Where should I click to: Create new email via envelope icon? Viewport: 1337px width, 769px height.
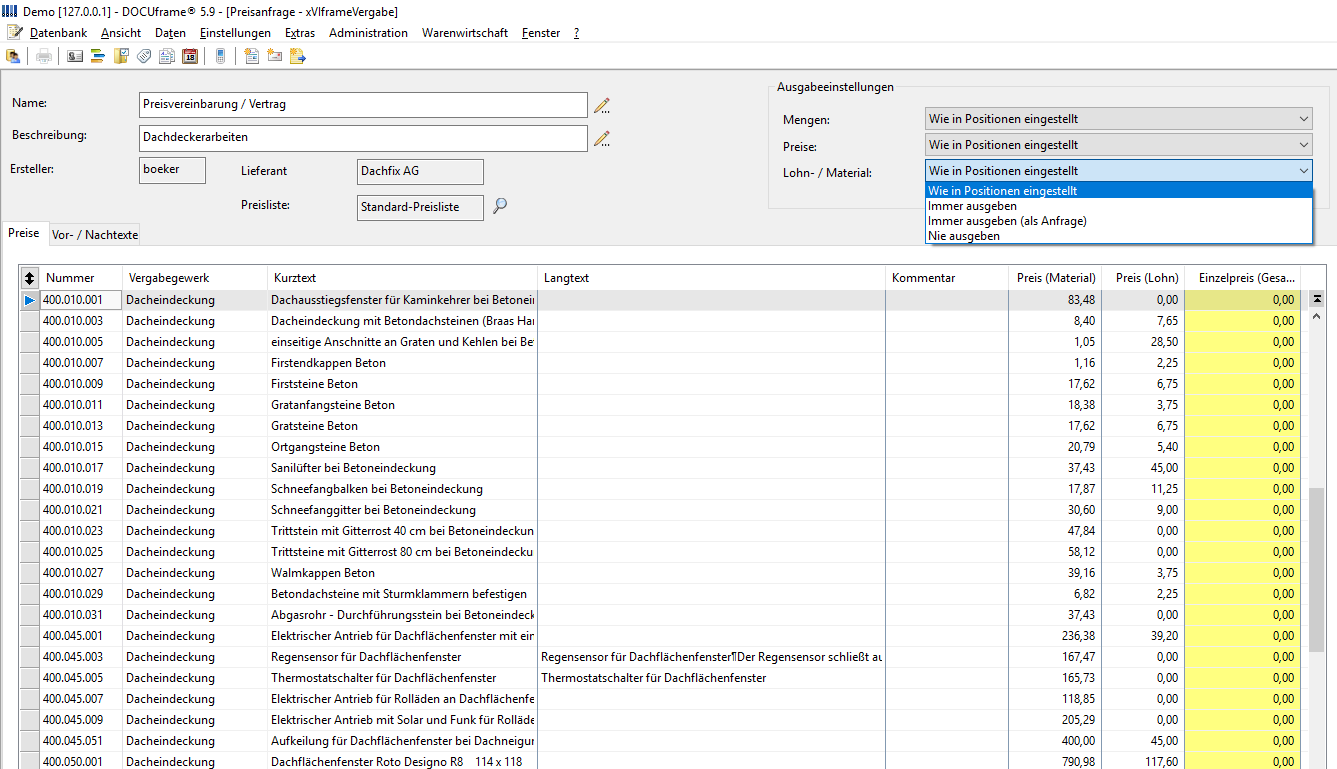click(275, 56)
